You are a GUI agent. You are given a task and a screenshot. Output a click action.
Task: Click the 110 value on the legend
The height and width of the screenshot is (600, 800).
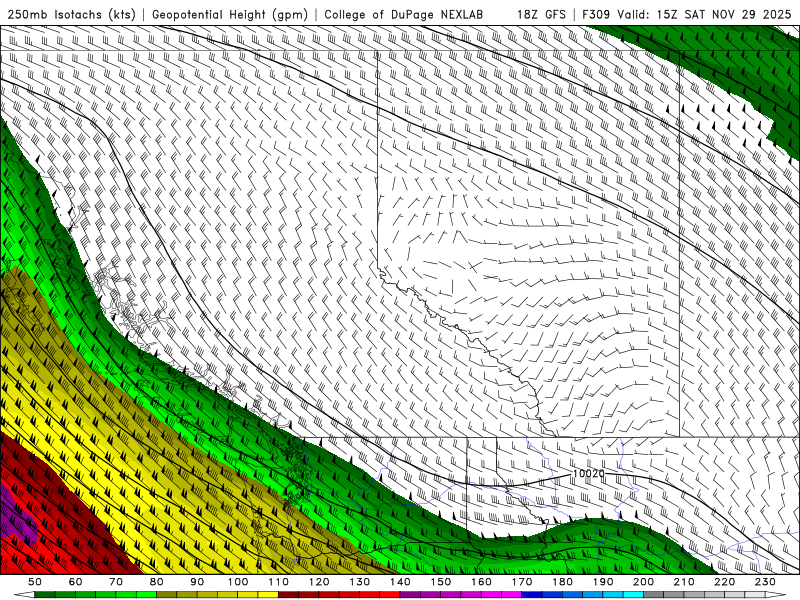pos(279,582)
